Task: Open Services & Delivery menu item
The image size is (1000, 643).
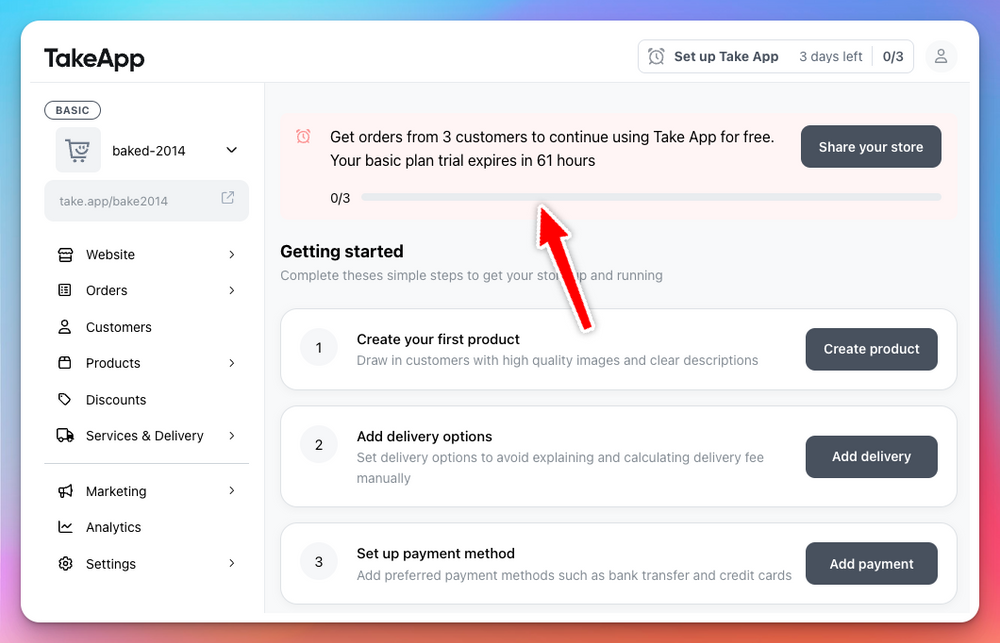Action: 146,436
